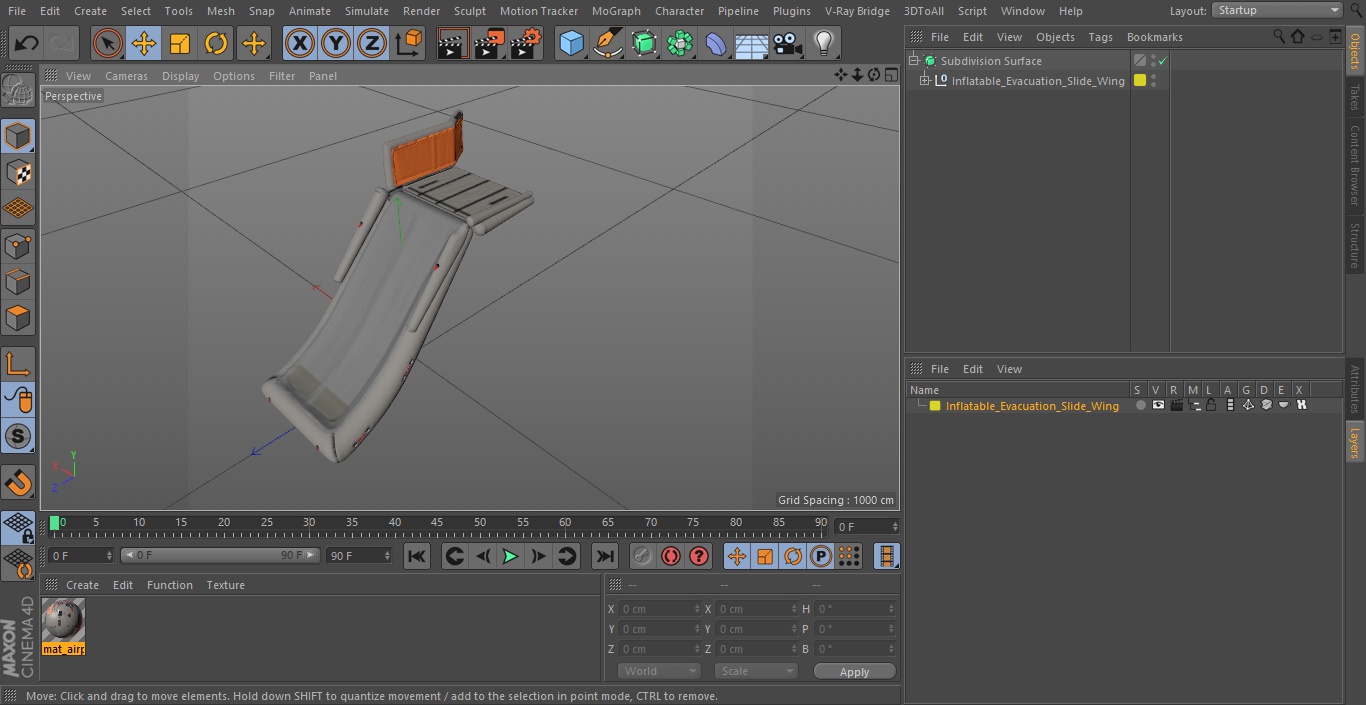Add a Cube primitive object
Viewport: 1366px width, 705px height.
point(571,43)
